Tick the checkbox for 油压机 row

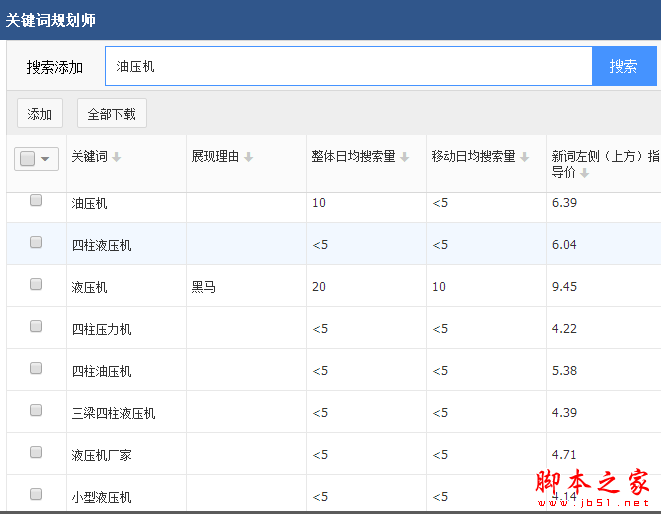(x=36, y=200)
